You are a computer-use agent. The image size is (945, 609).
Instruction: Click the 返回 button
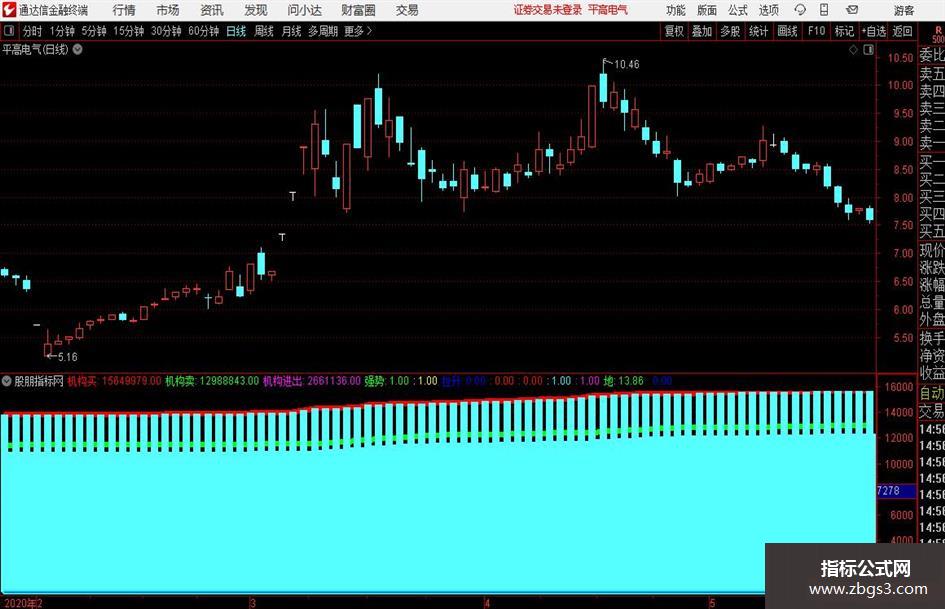pyautogui.click(x=902, y=31)
